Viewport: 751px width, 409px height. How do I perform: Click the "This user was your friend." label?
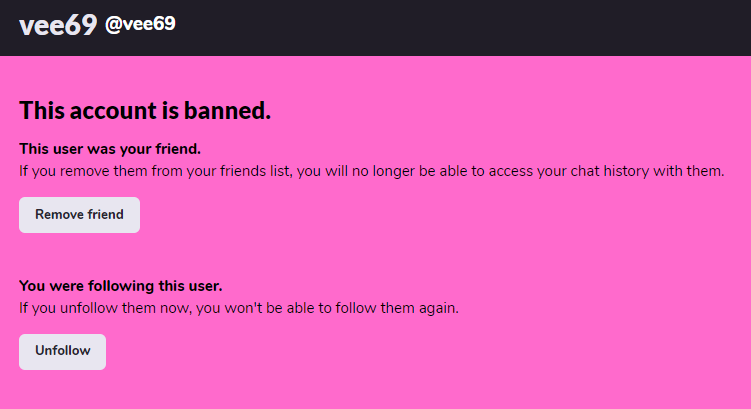tap(110, 149)
